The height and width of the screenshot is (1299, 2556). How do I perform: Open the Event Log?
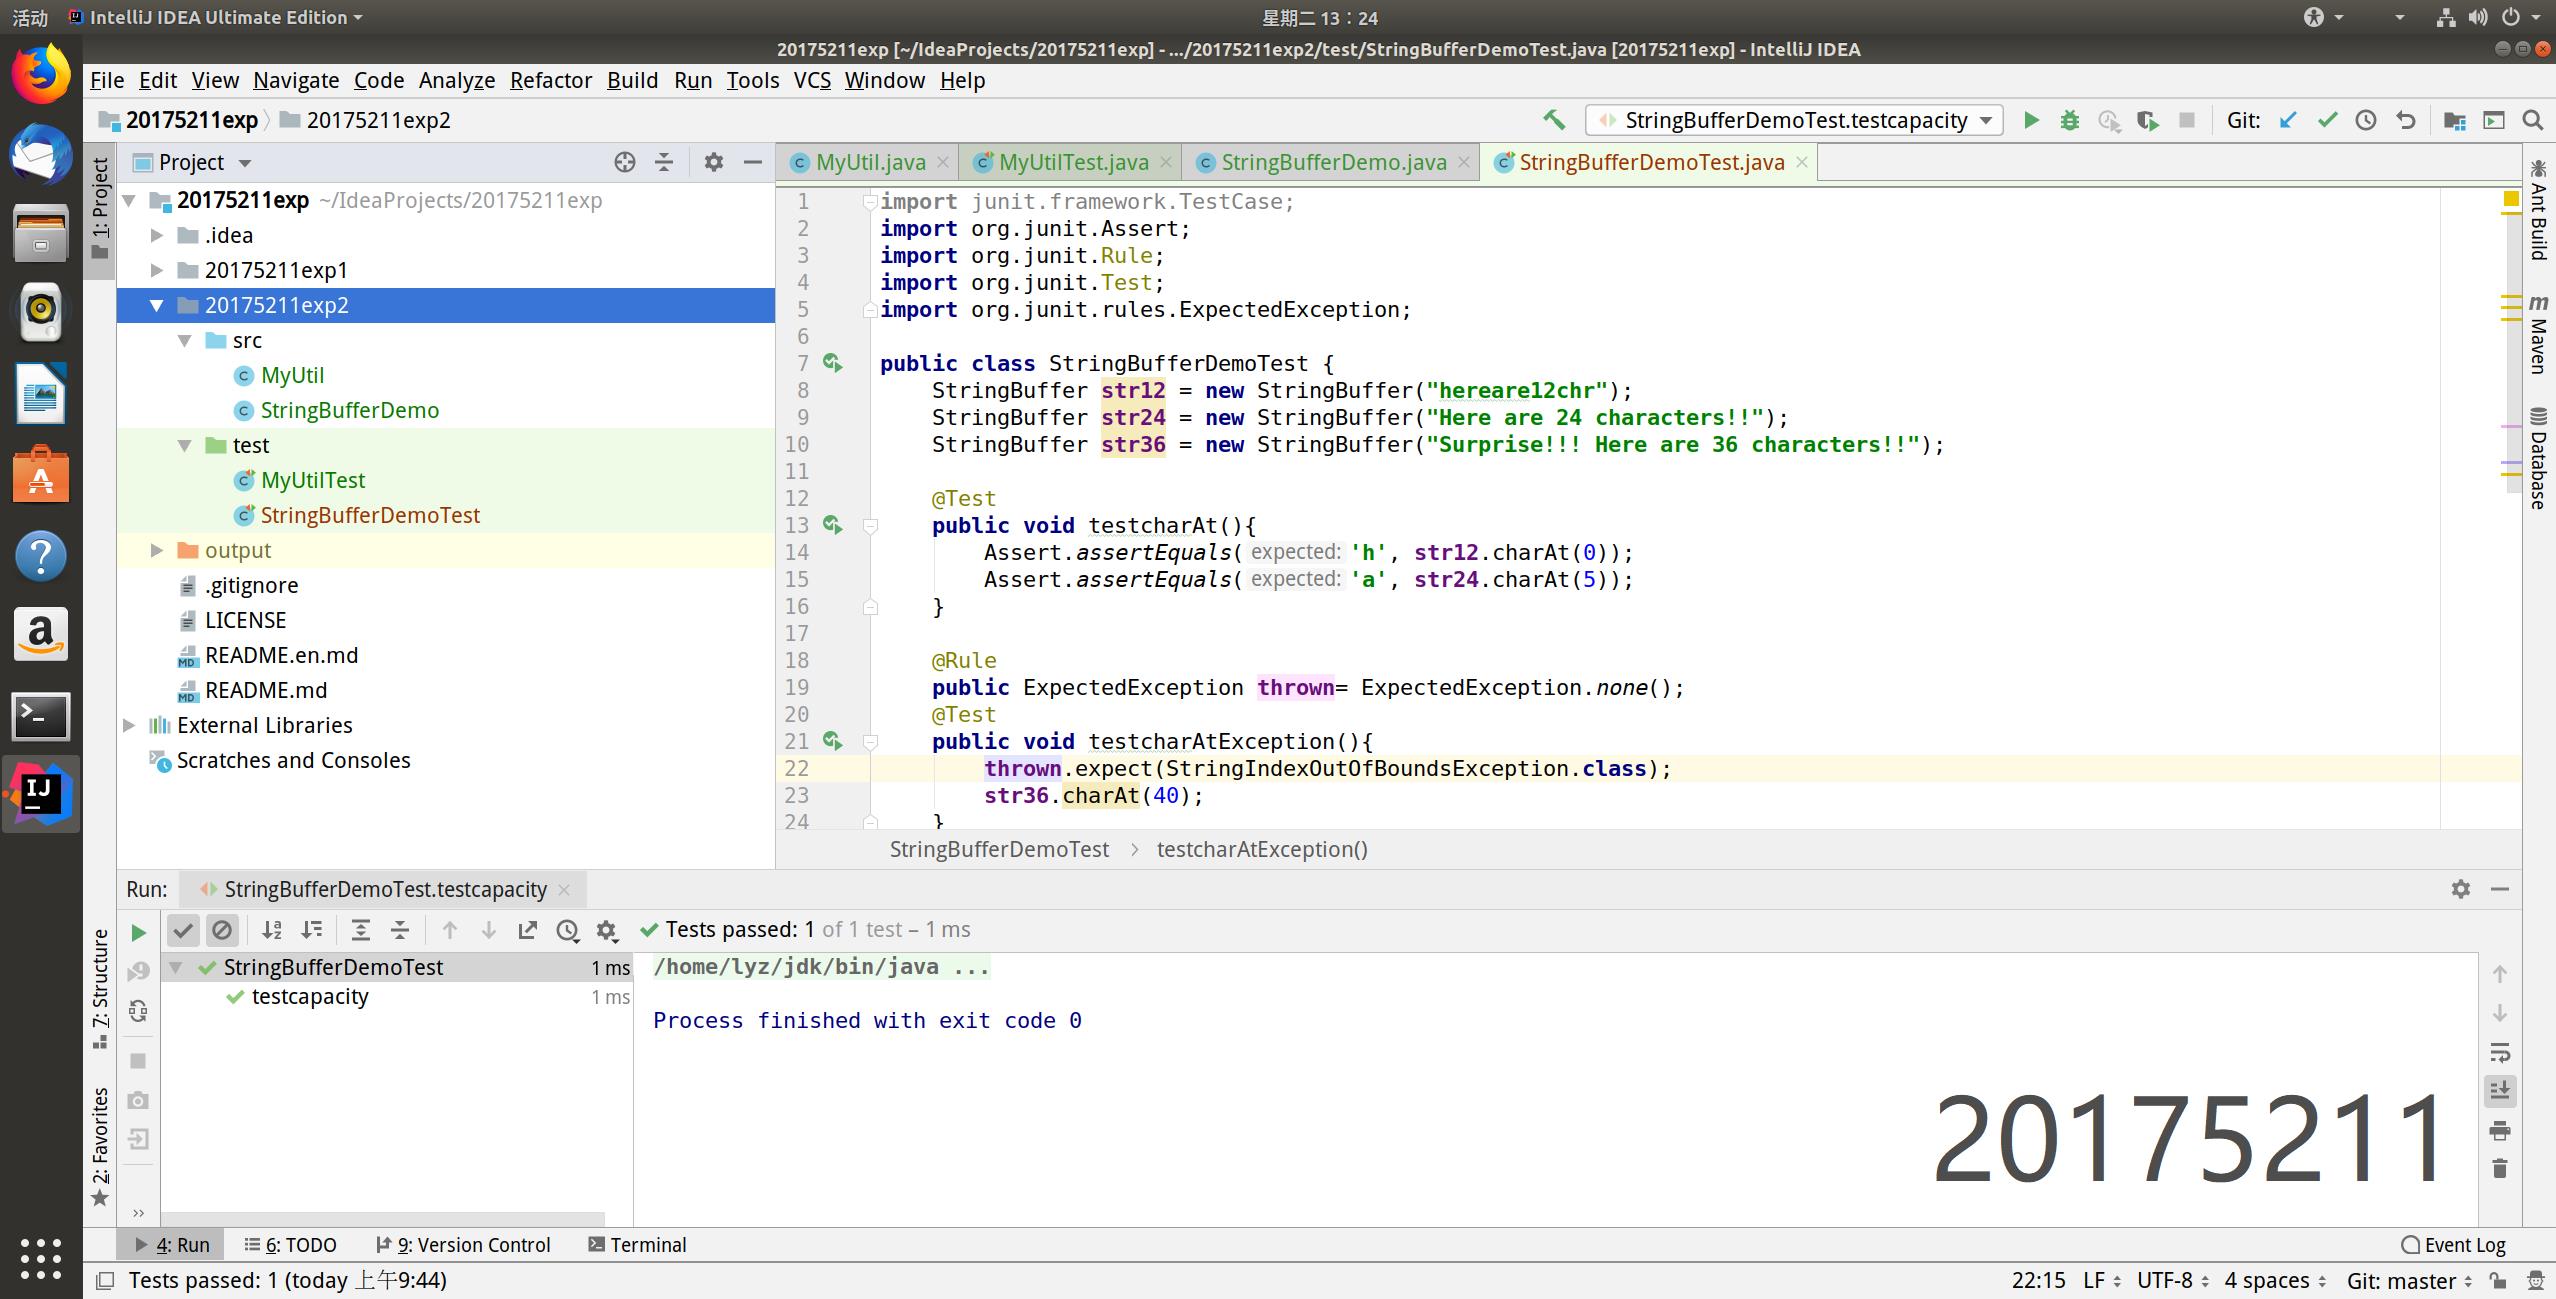tap(2453, 1244)
